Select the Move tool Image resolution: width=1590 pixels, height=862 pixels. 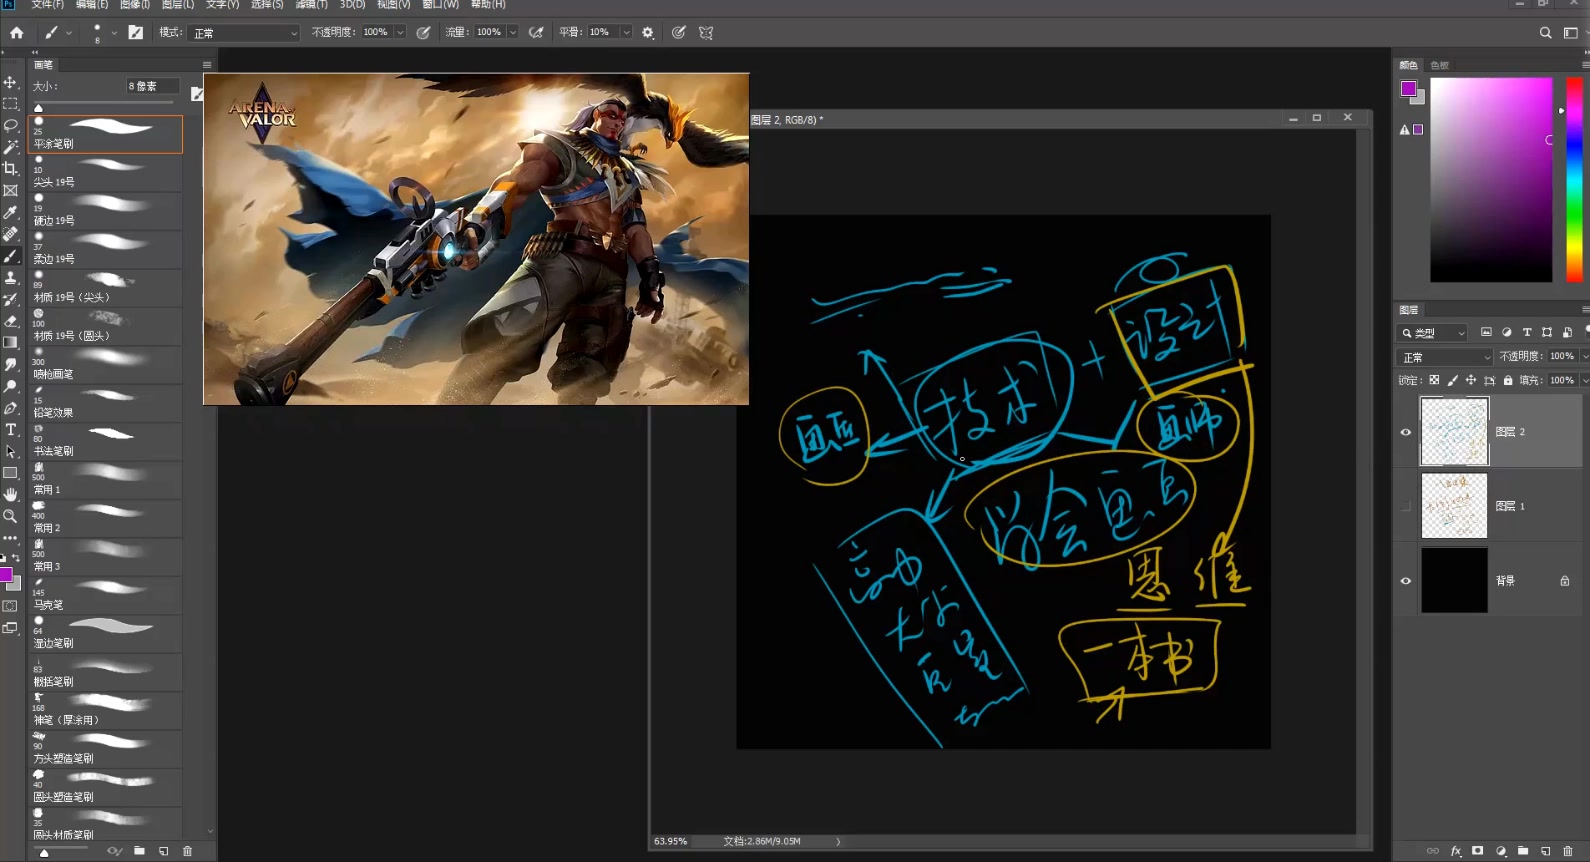tap(10, 82)
